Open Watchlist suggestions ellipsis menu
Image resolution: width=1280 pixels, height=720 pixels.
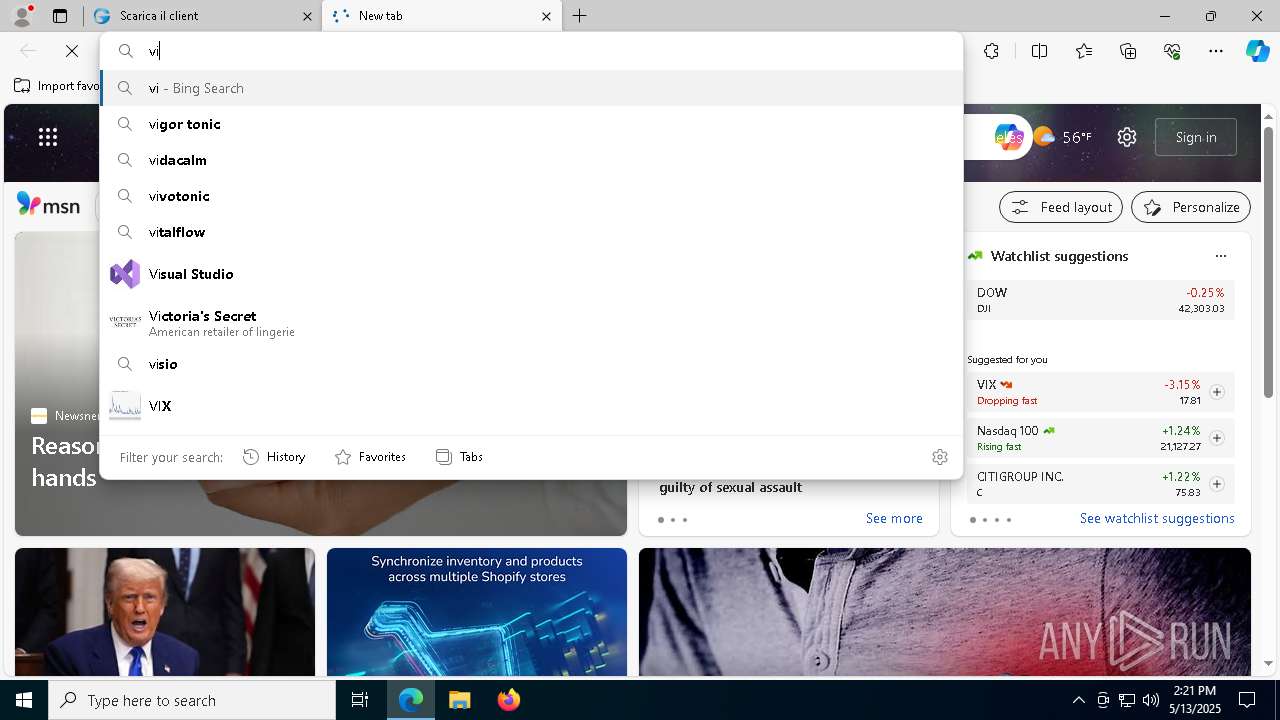(1220, 256)
